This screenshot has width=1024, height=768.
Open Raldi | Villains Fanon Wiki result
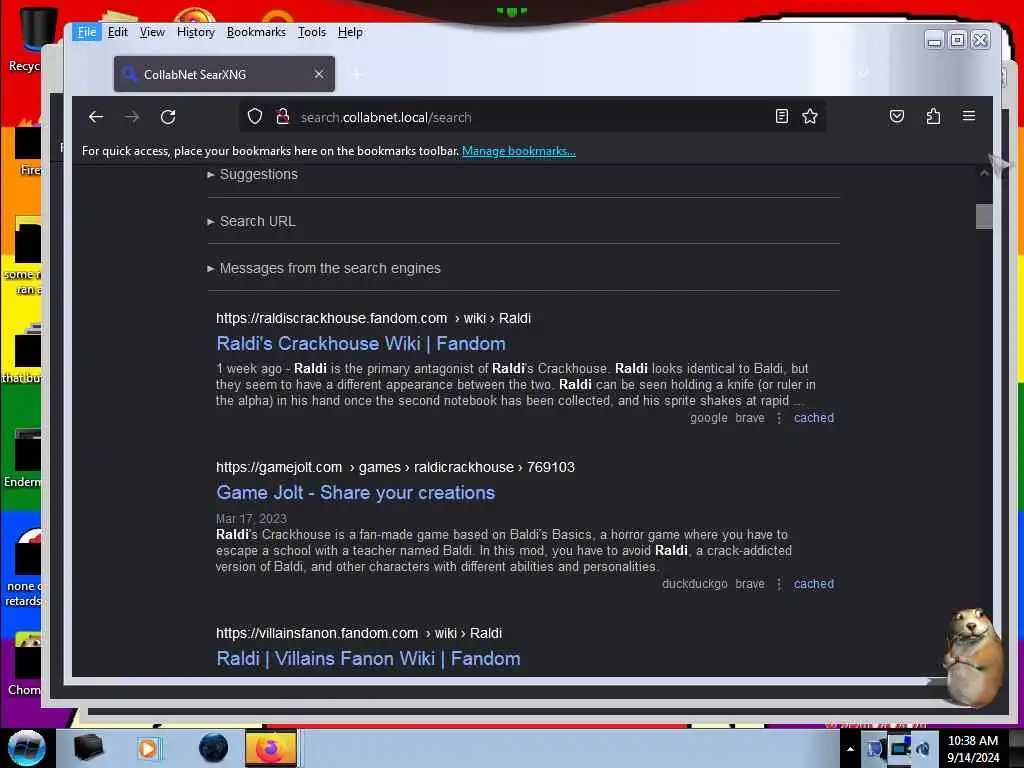[x=368, y=658]
